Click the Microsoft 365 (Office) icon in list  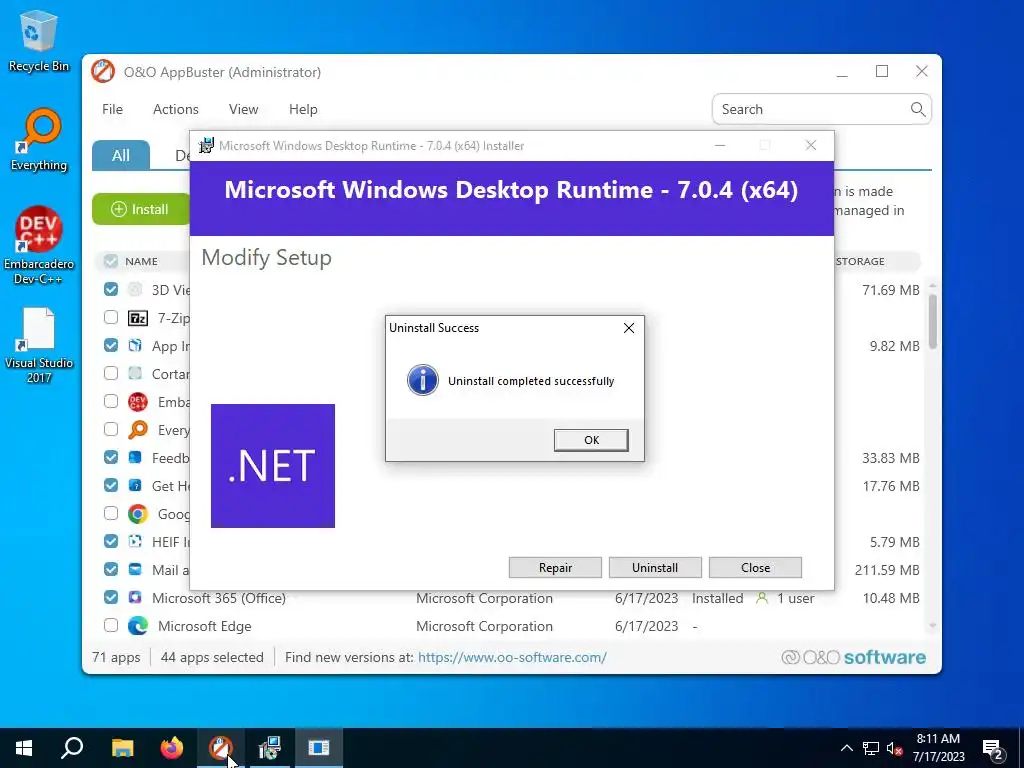135,598
